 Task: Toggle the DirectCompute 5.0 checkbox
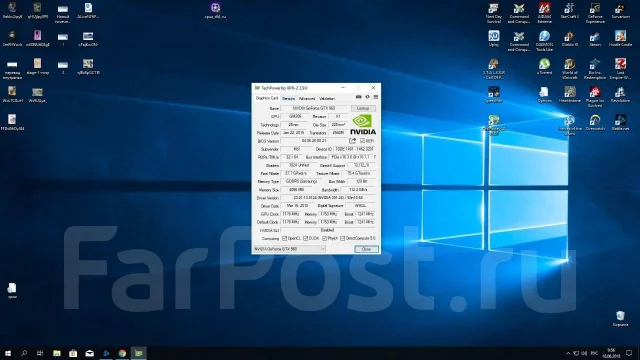342,238
